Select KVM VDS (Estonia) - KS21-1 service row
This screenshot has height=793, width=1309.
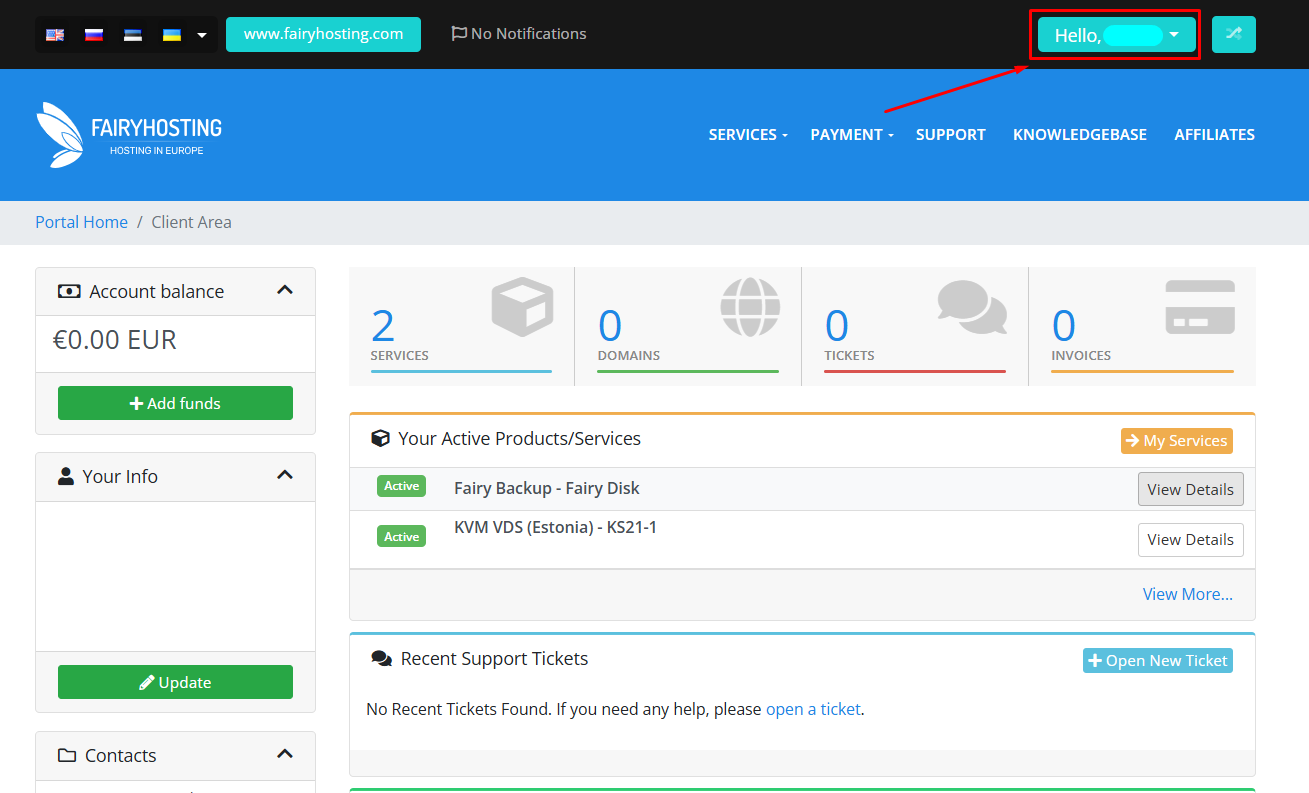click(802, 540)
